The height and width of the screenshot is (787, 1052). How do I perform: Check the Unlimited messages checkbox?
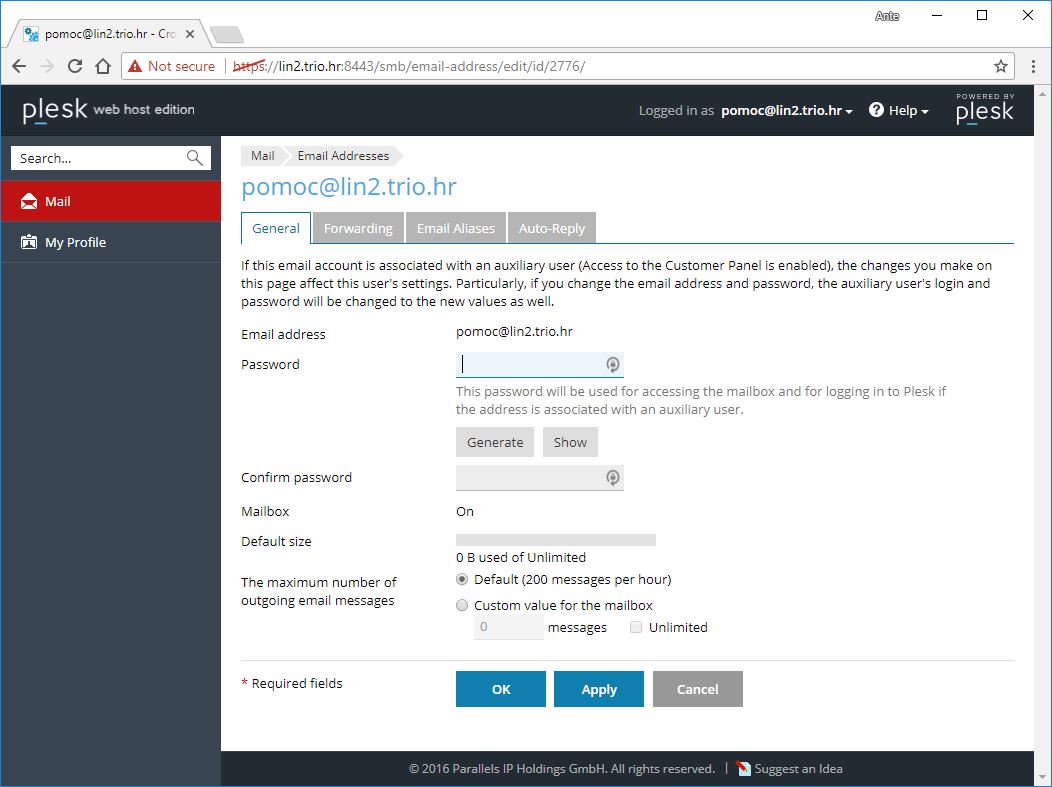636,627
